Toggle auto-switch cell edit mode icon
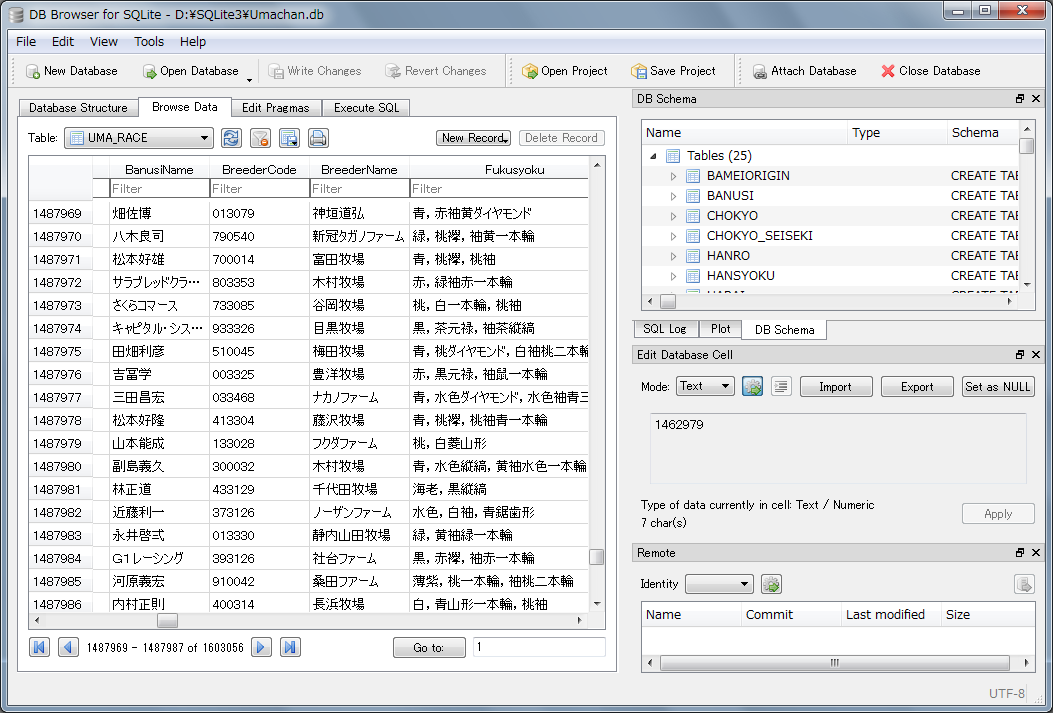Screen dimensions: 1053x713 (752, 387)
